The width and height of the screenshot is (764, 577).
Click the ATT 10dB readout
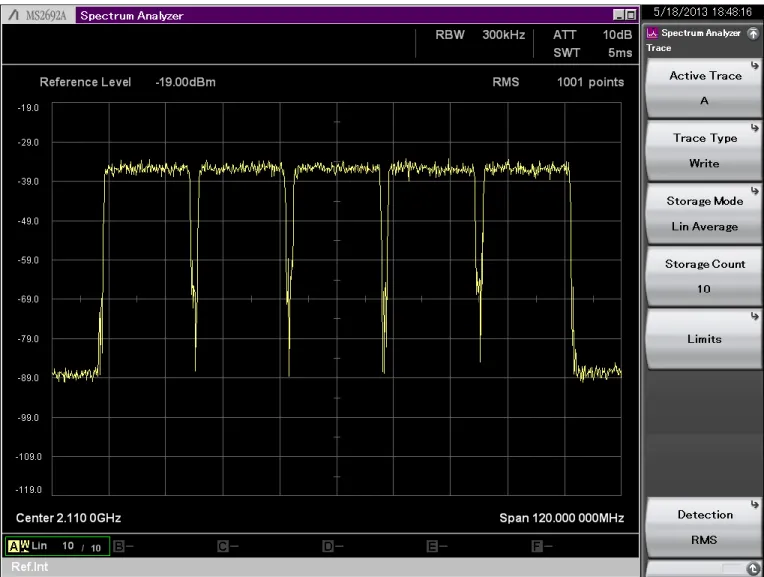pos(592,35)
